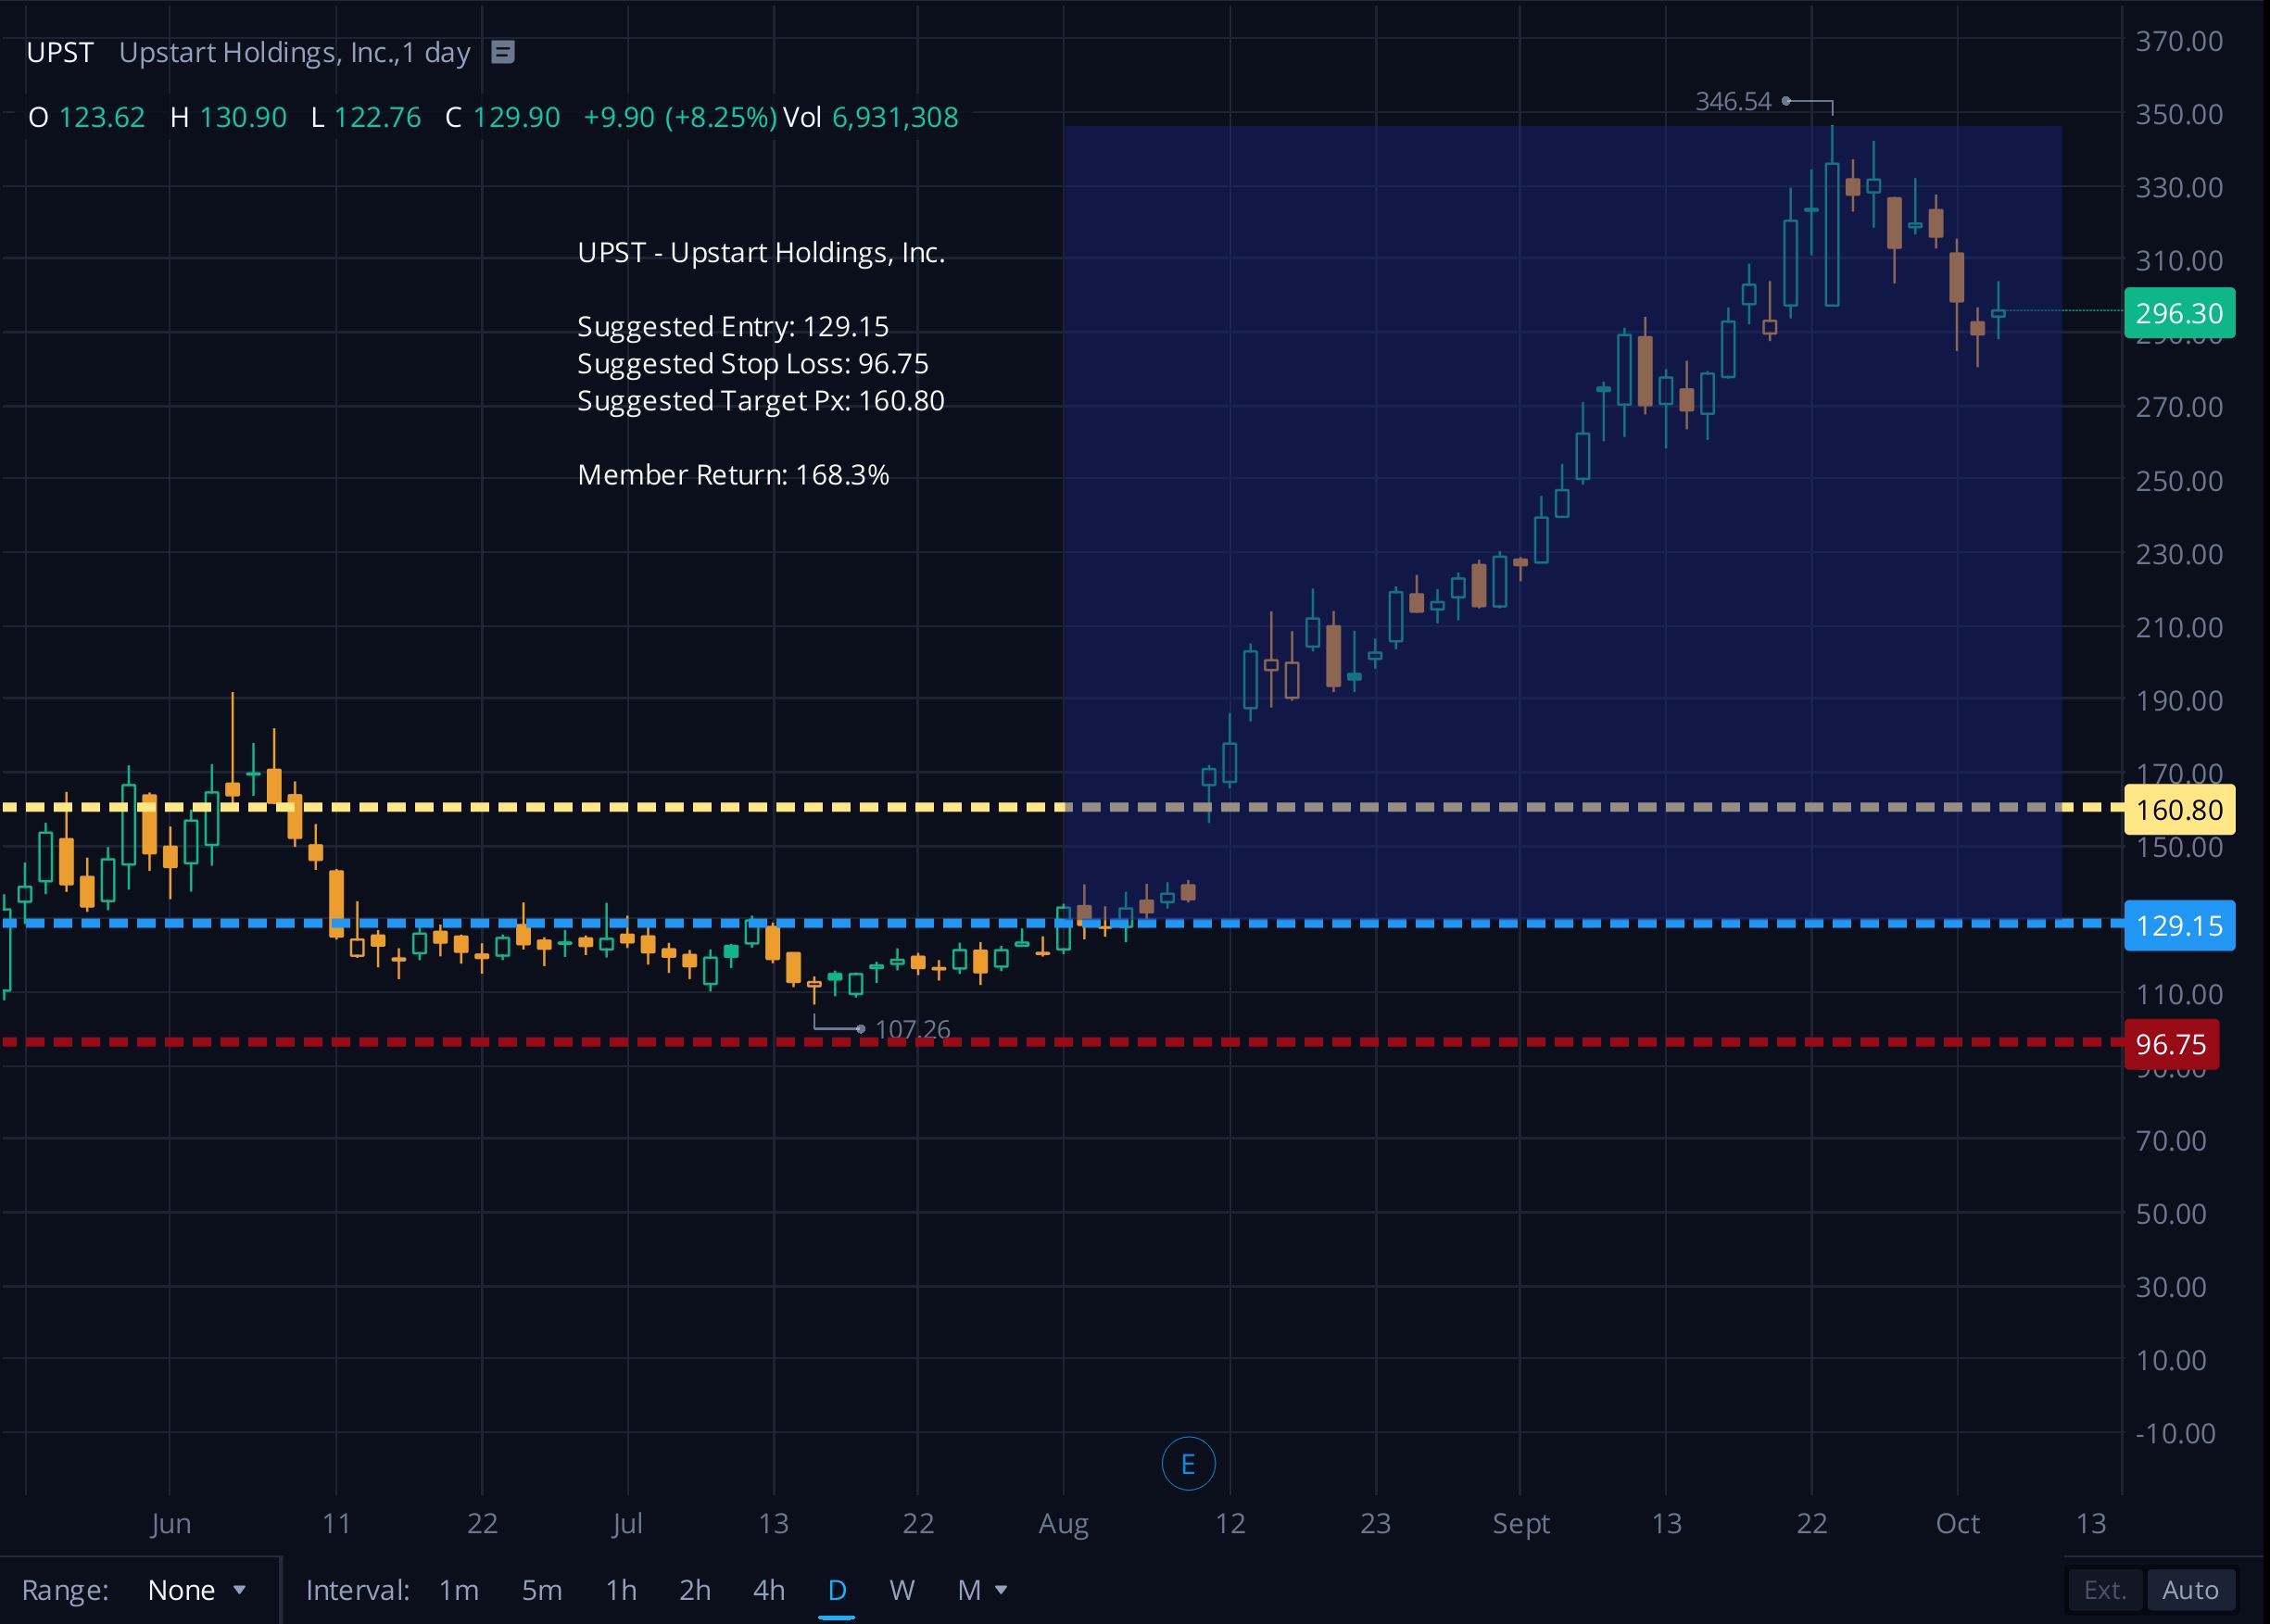This screenshot has width=2270, height=1624.
Task: Click the blue 129.15 entry price label
Action: coord(2179,925)
